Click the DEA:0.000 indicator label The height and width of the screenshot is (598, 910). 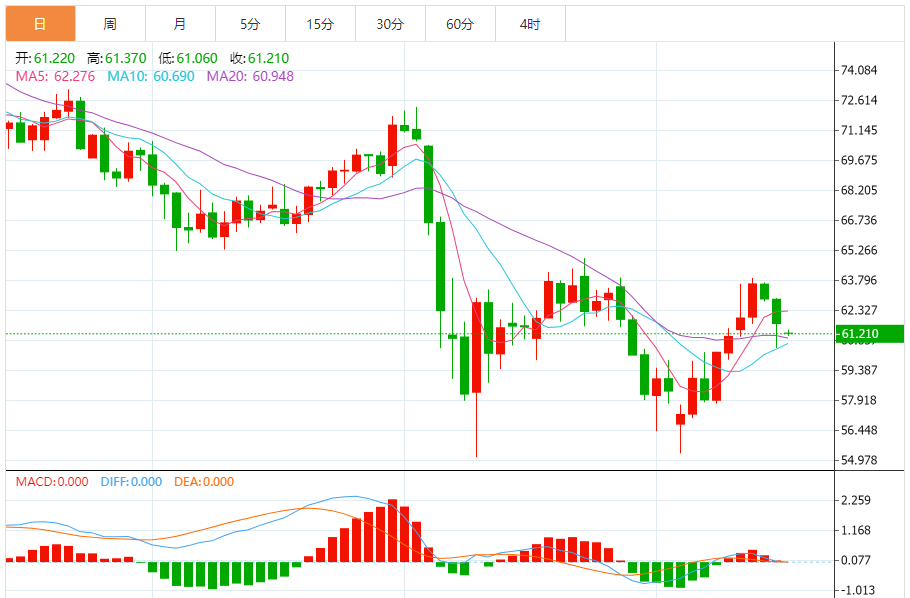(204, 482)
